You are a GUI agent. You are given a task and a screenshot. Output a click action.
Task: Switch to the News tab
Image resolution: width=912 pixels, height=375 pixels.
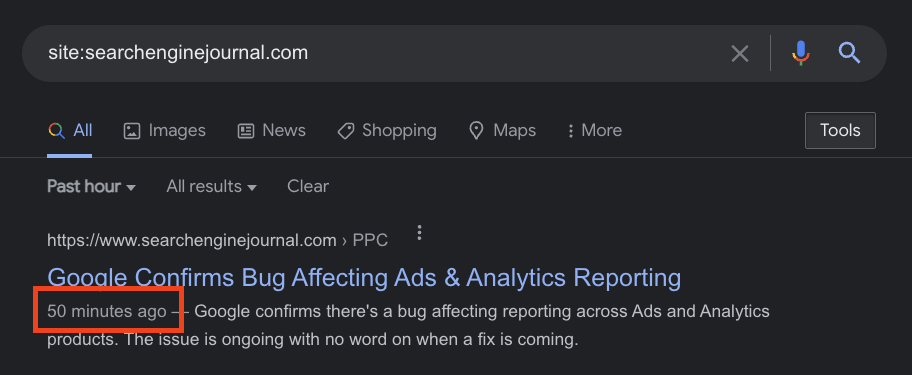272,130
